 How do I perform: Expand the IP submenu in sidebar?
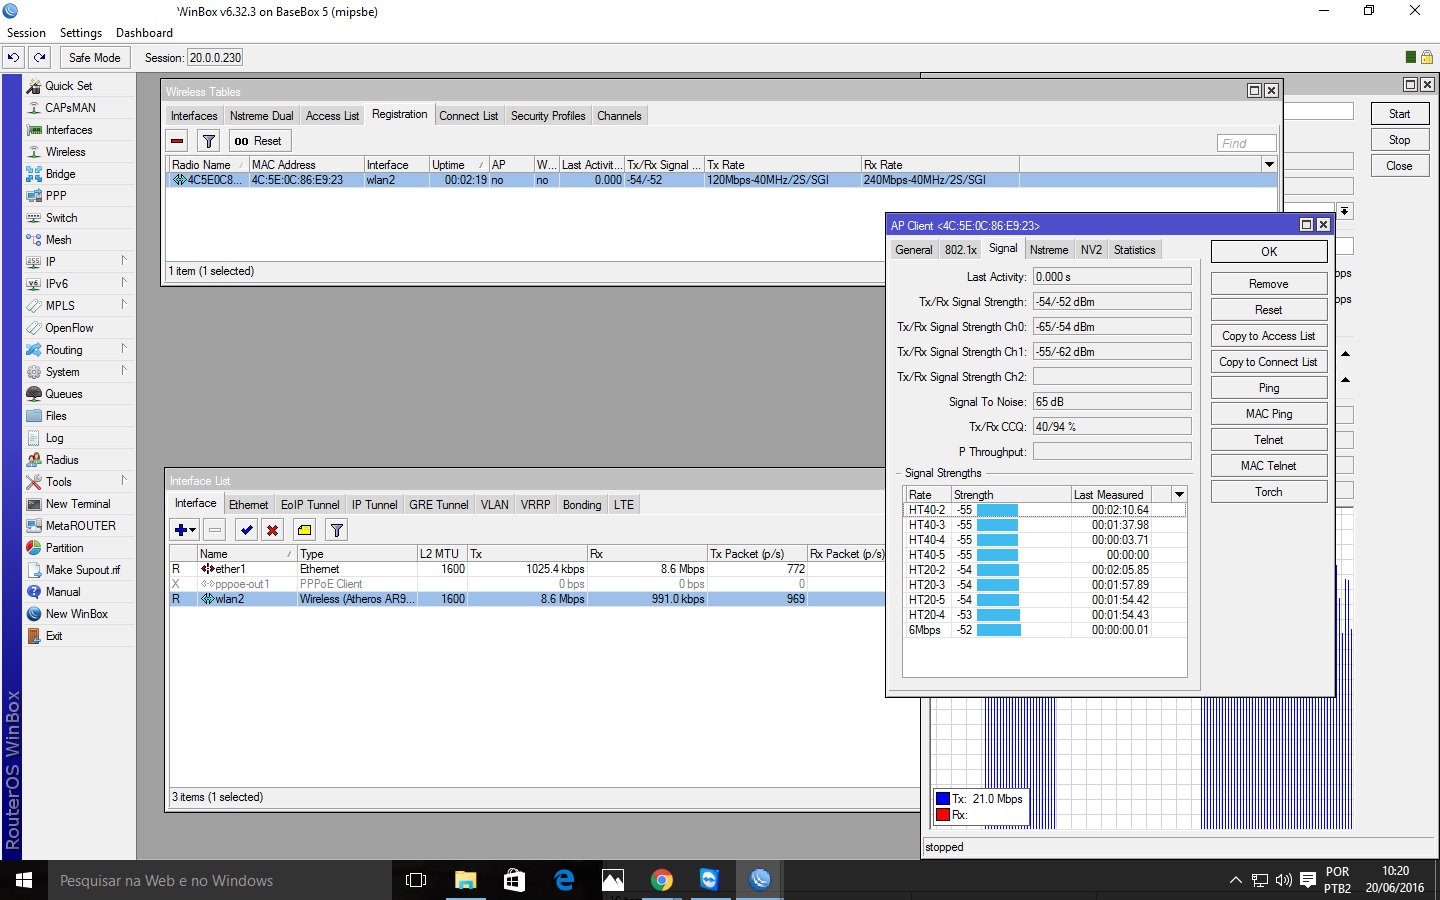[x=50, y=262]
